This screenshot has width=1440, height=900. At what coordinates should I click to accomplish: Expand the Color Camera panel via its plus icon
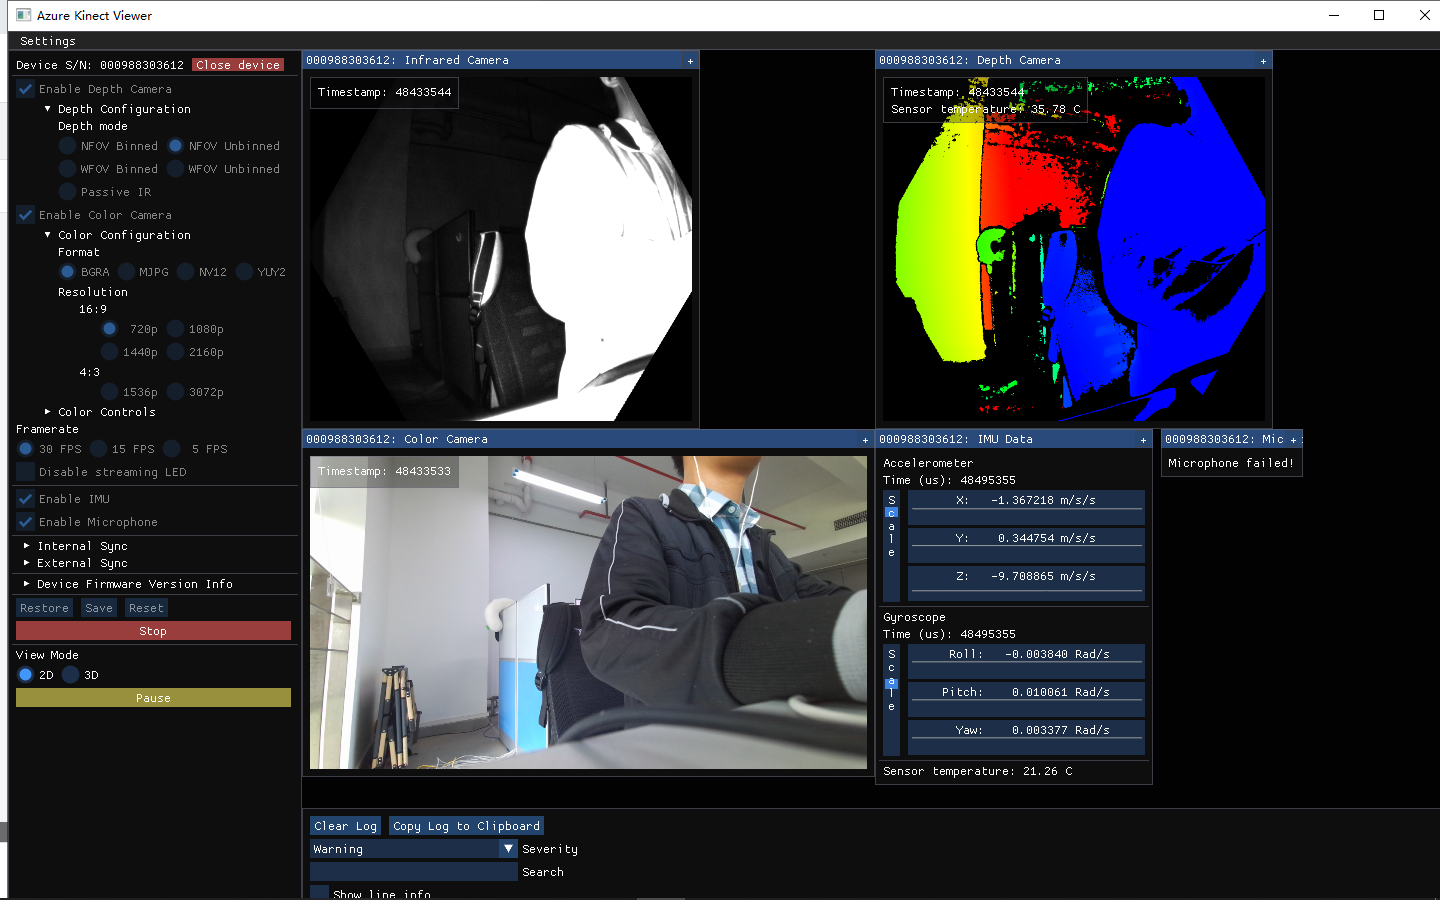(865, 439)
